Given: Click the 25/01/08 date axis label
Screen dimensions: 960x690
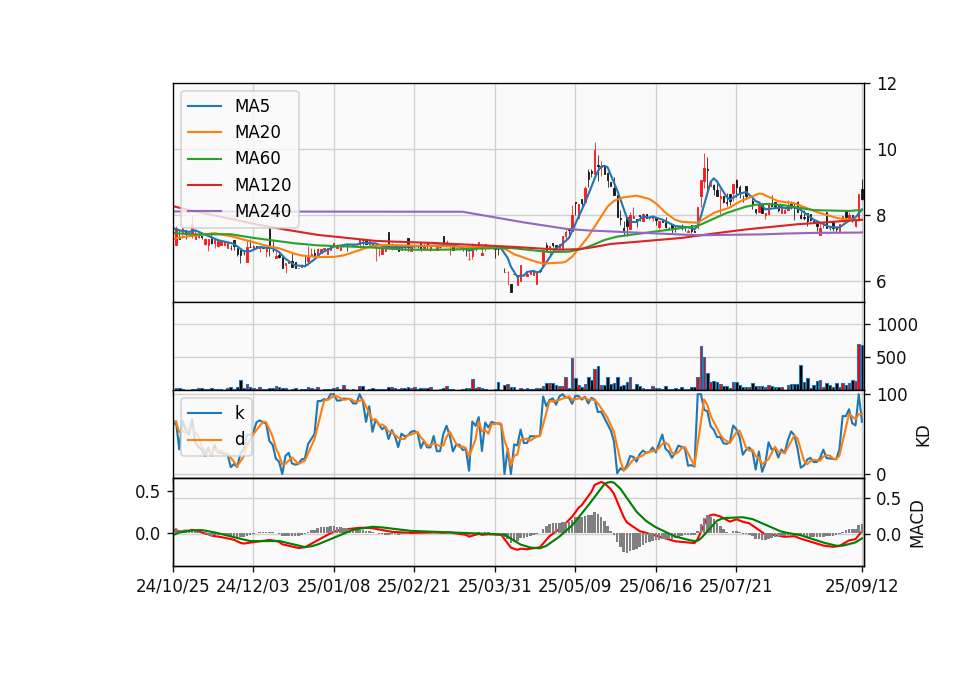Looking at the screenshot, I should point(334,586).
